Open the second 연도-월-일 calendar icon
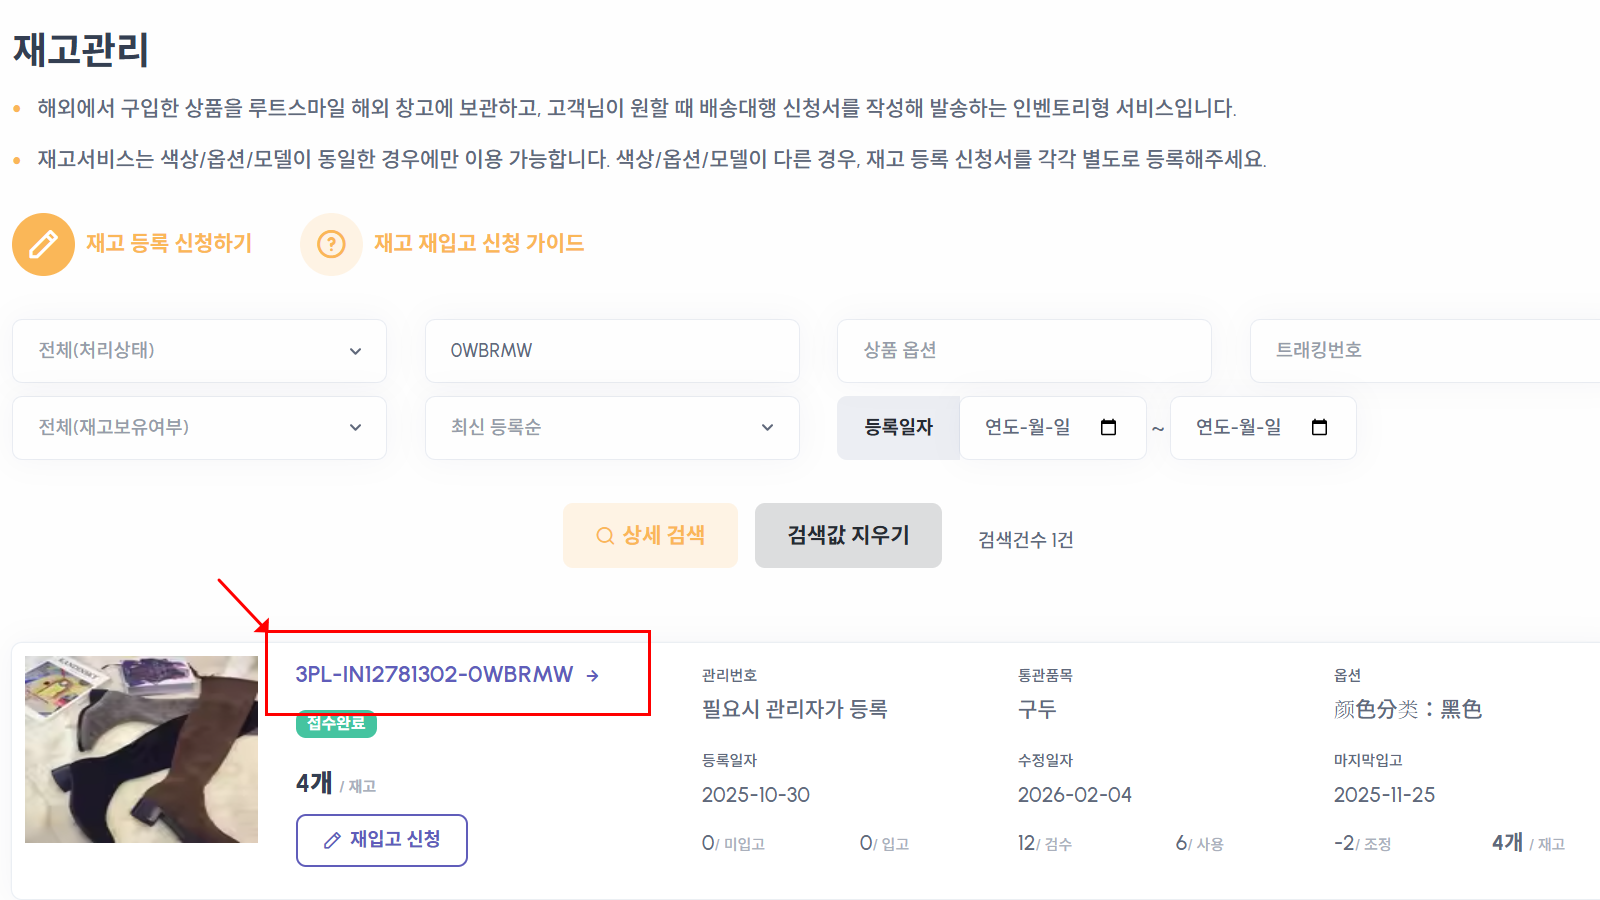 coord(1320,427)
